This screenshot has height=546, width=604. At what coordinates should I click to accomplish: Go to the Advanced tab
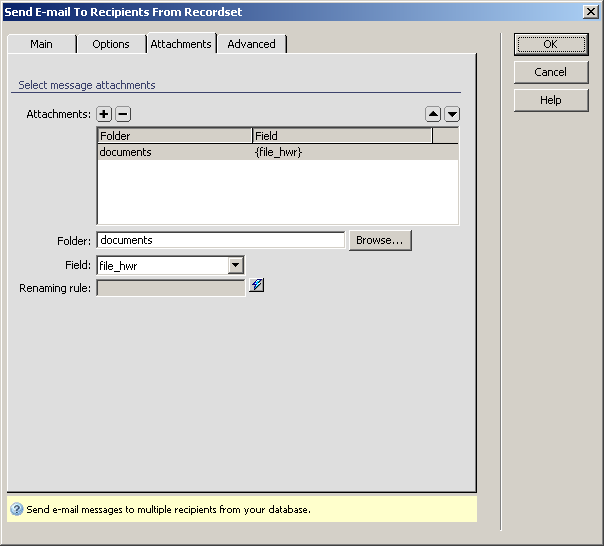tap(251, 44)
